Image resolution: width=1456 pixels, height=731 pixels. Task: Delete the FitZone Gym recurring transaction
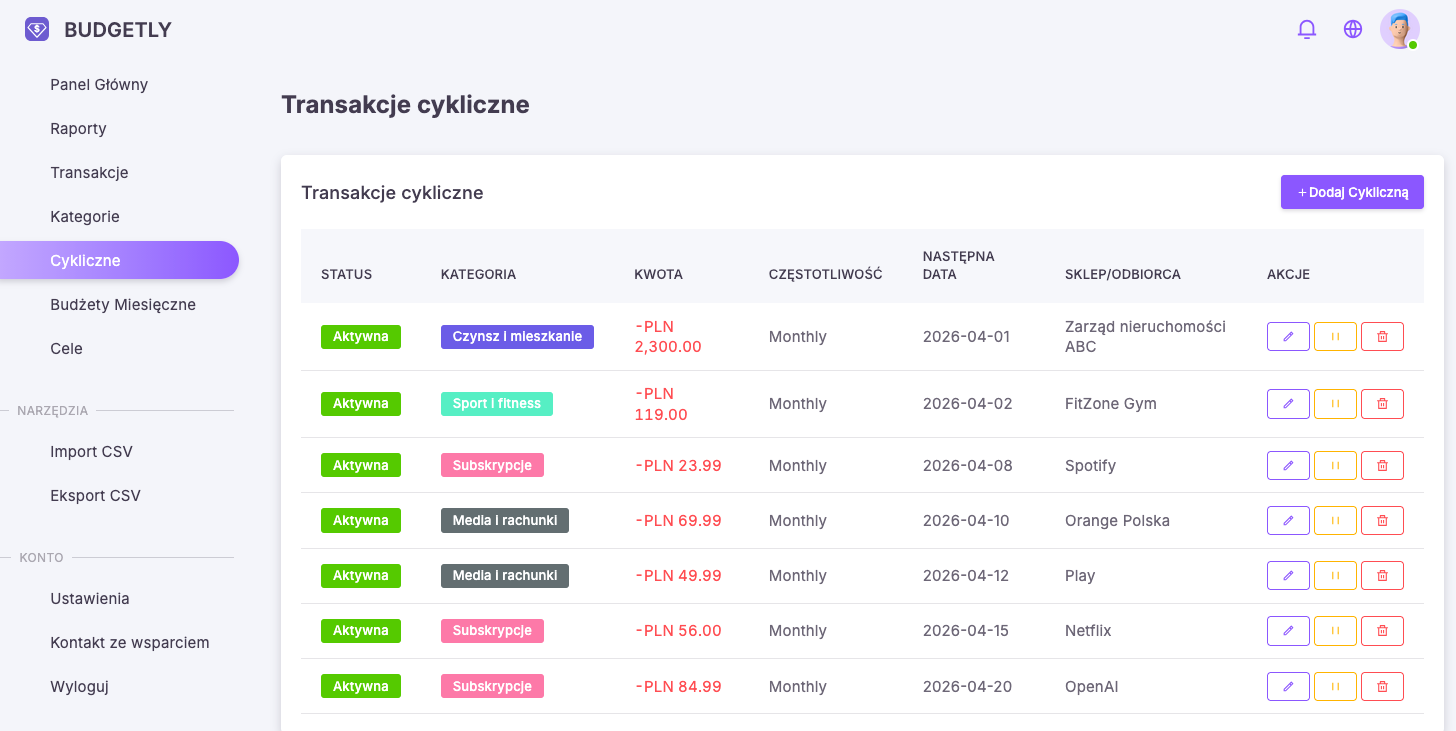1382,404
